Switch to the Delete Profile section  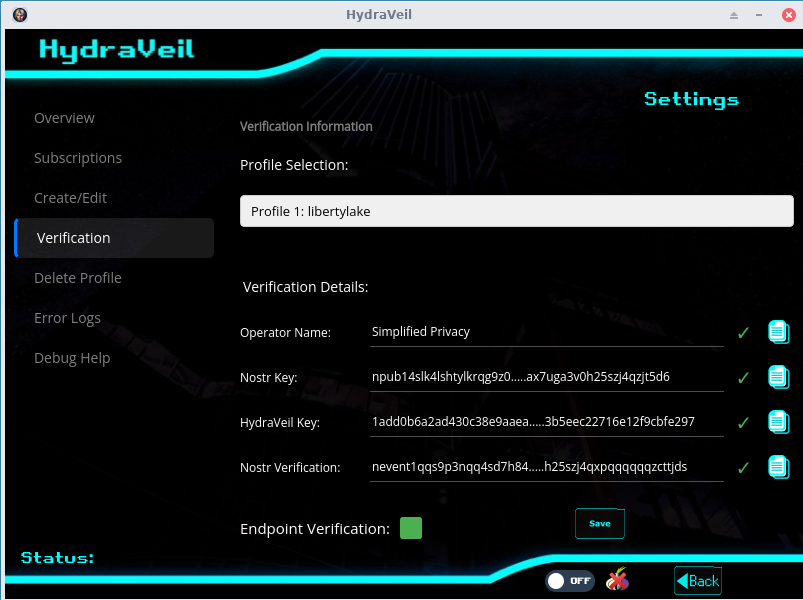coord(78,278)
